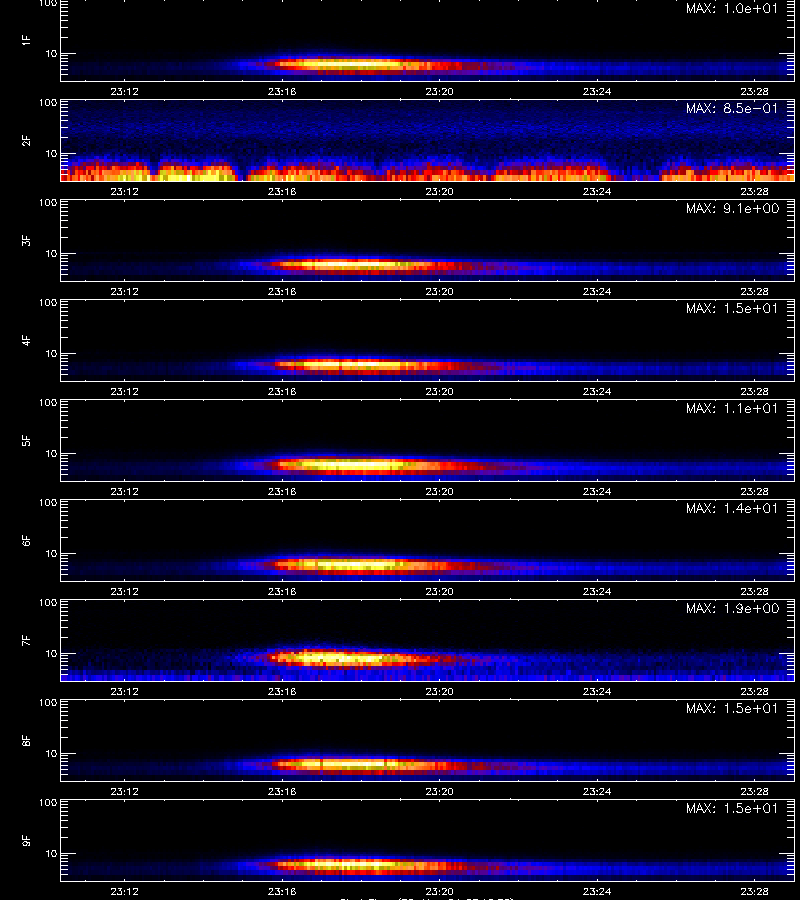Select the 'MAX: 8.5e-01' annotation
Viewport: 800px width, 900px height.
[x=732, y=108]
